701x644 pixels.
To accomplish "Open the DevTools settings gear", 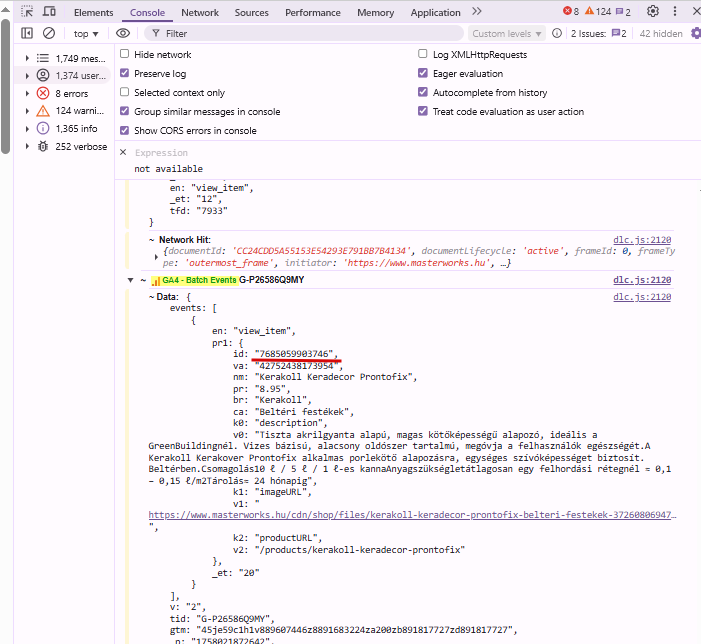I will point(653,12).
